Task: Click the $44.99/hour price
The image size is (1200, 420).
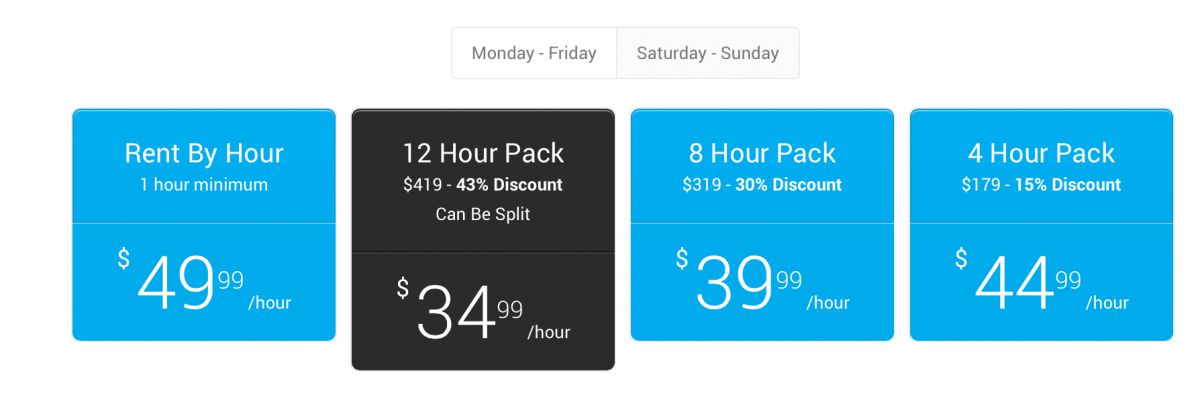Action: [x=1014, y=283]
